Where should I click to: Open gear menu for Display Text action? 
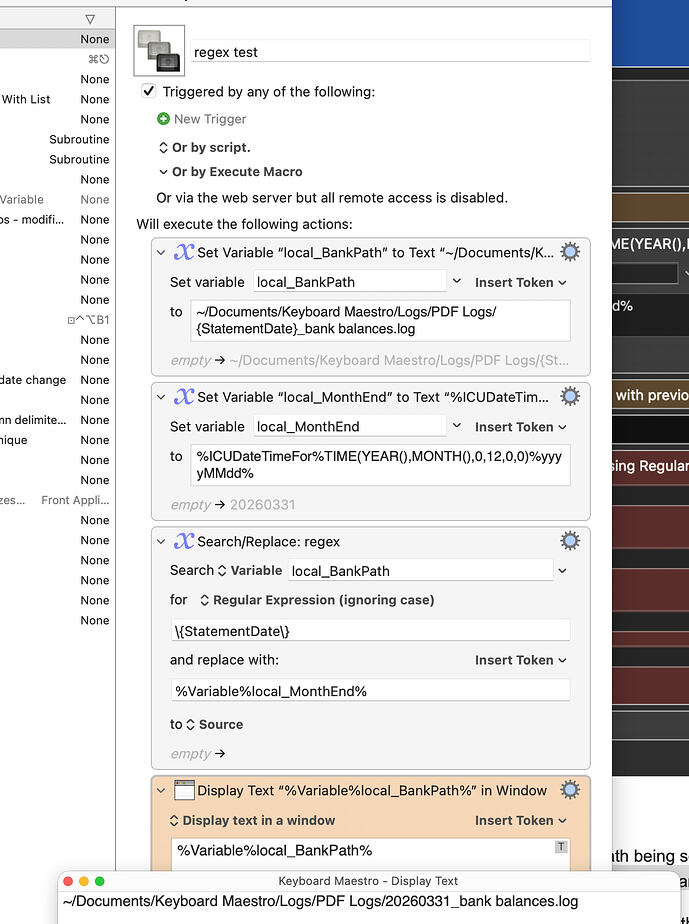point(569,790)
